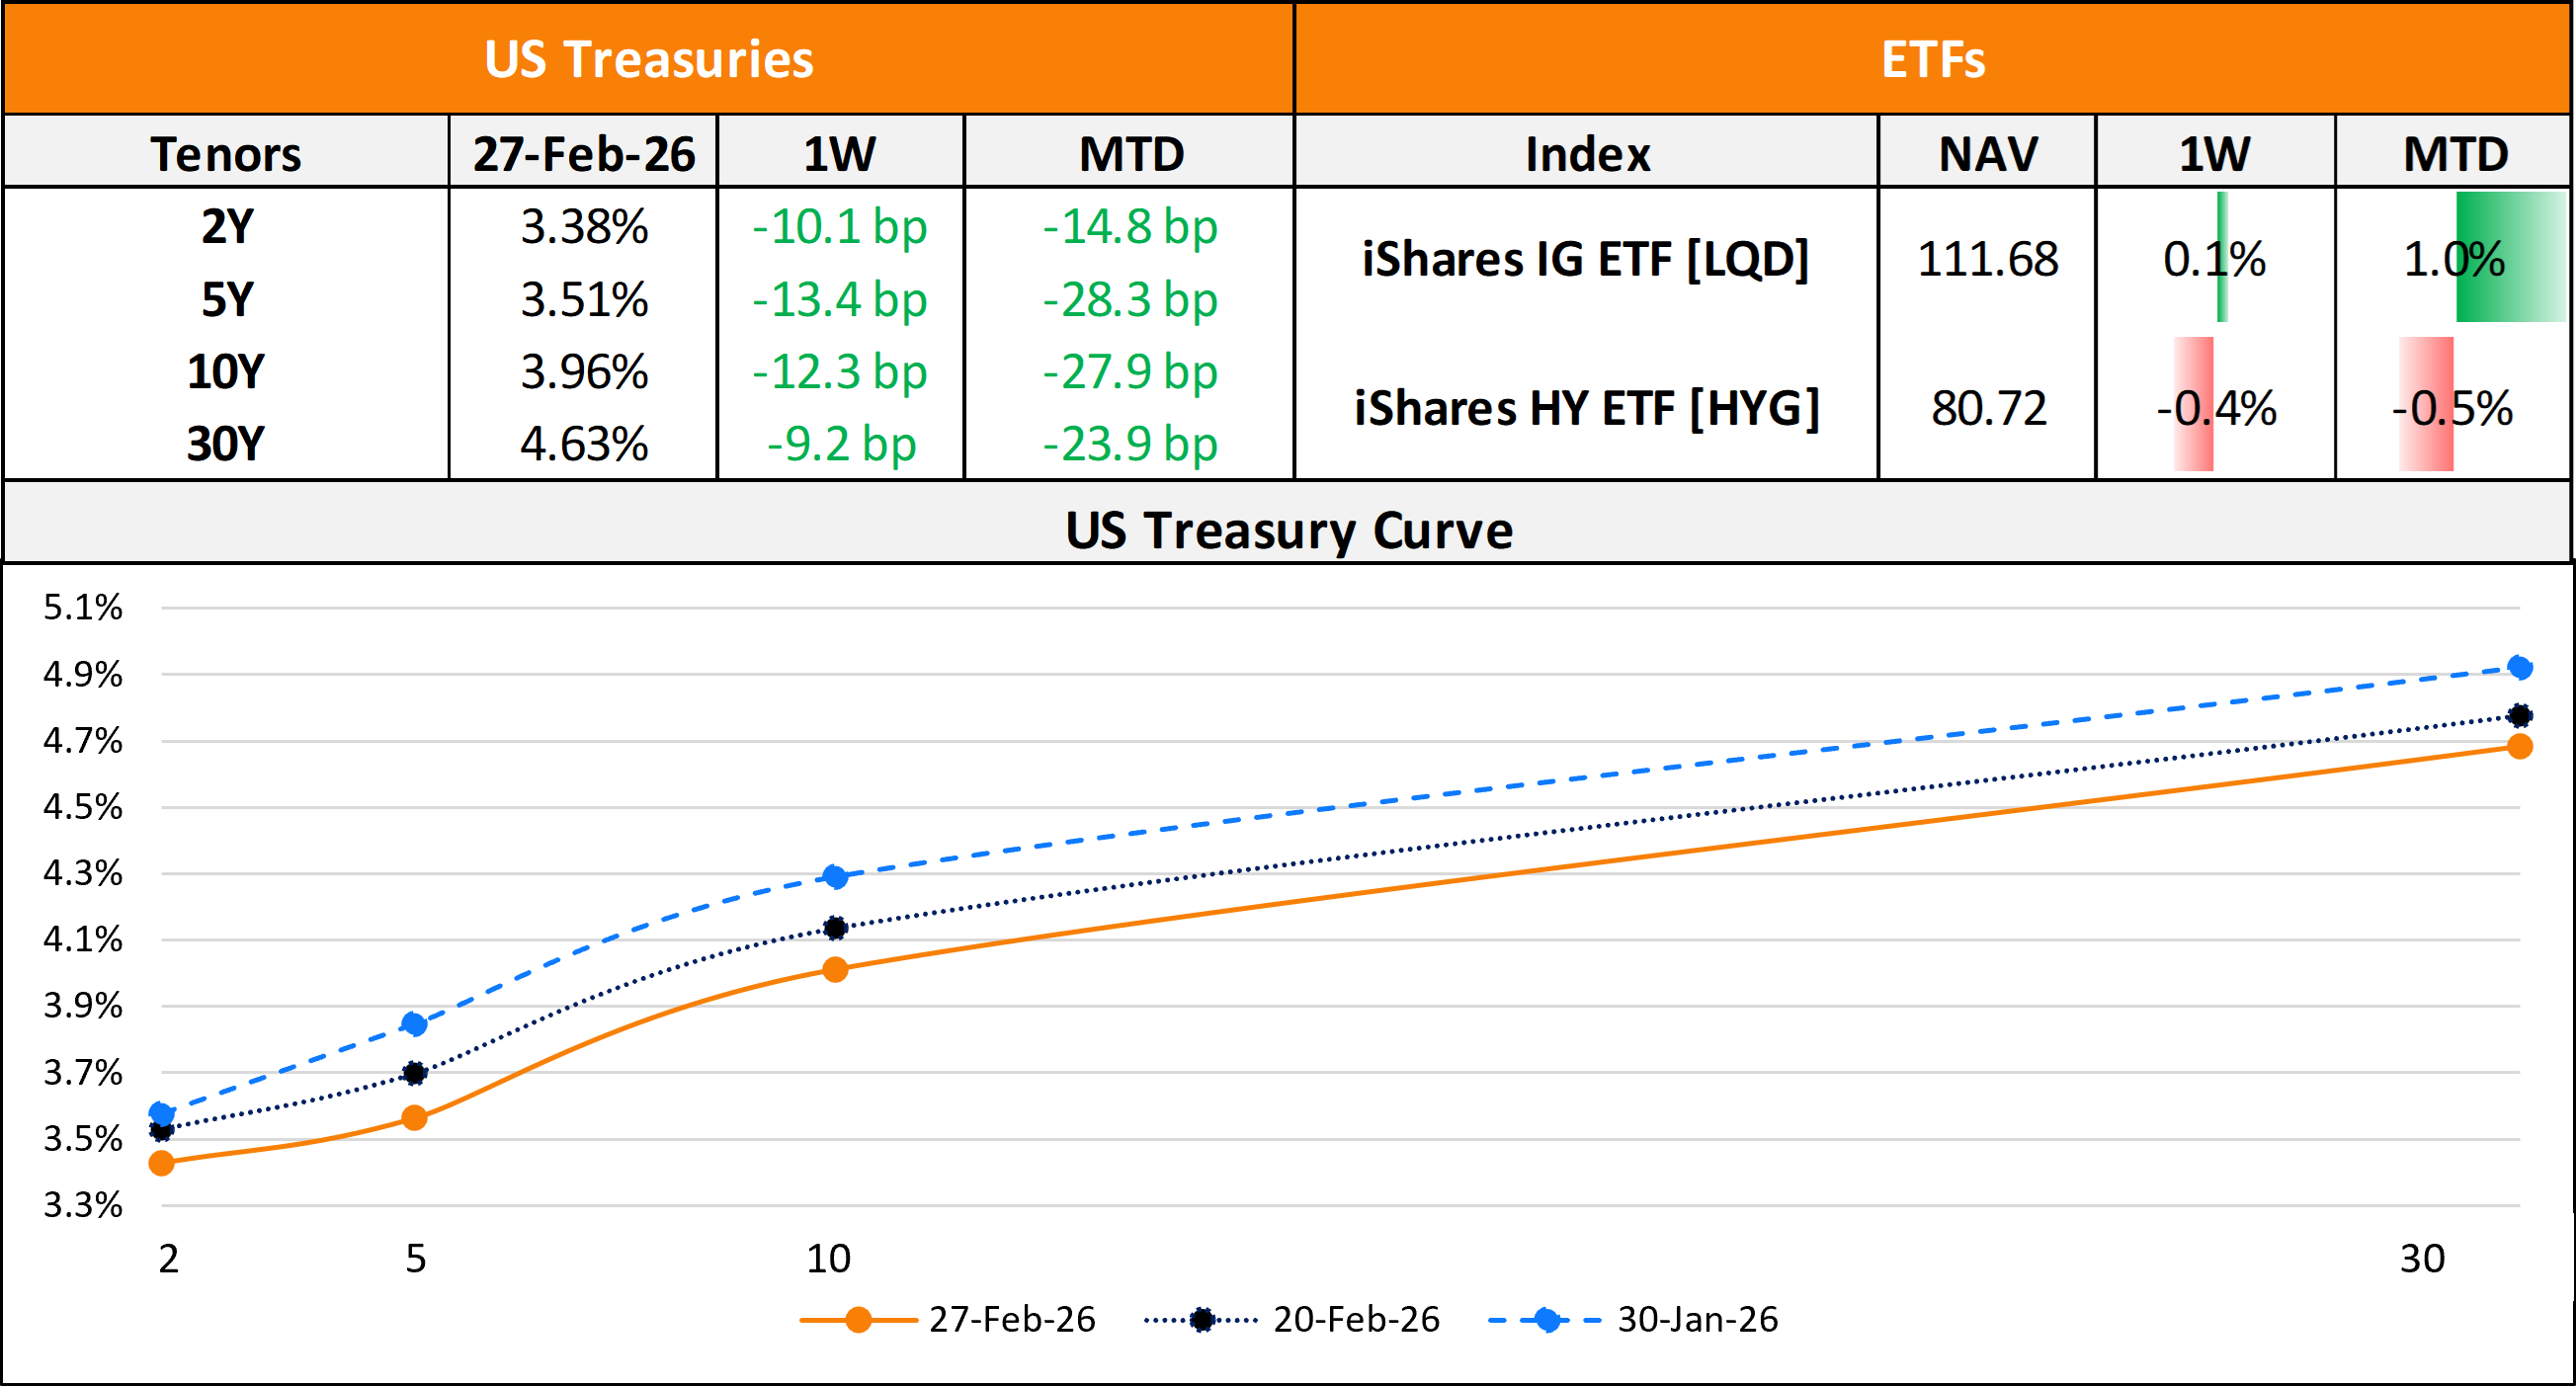
Task: Select the blue 30Y data point
Action: [2519, 668]
